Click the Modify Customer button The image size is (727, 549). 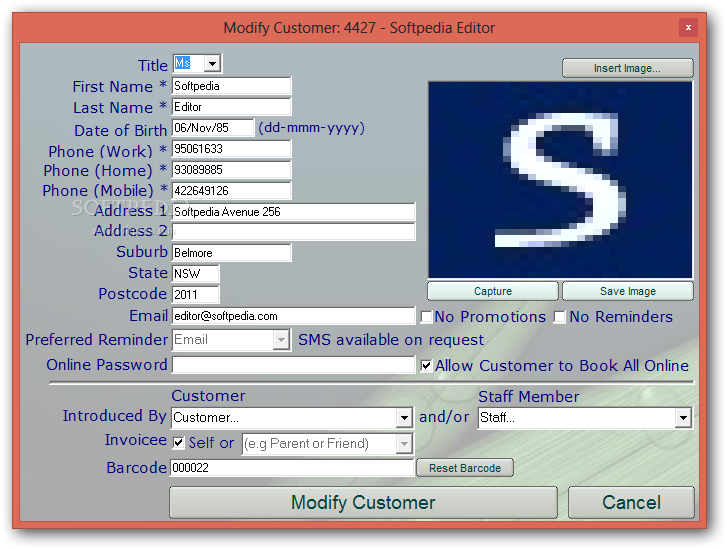[364, 503]
